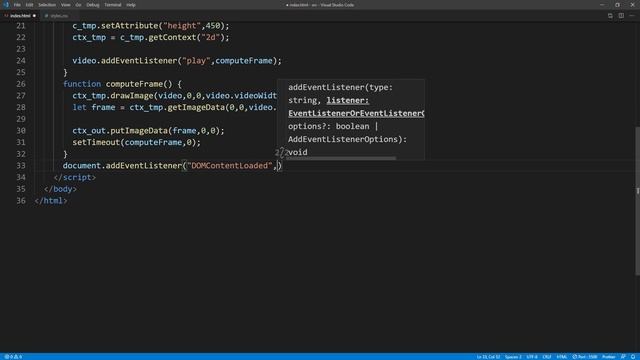The width and height of the screenshot is (640, 360).
Task: Click the VS Code logo icon
Action: (6, 5)
